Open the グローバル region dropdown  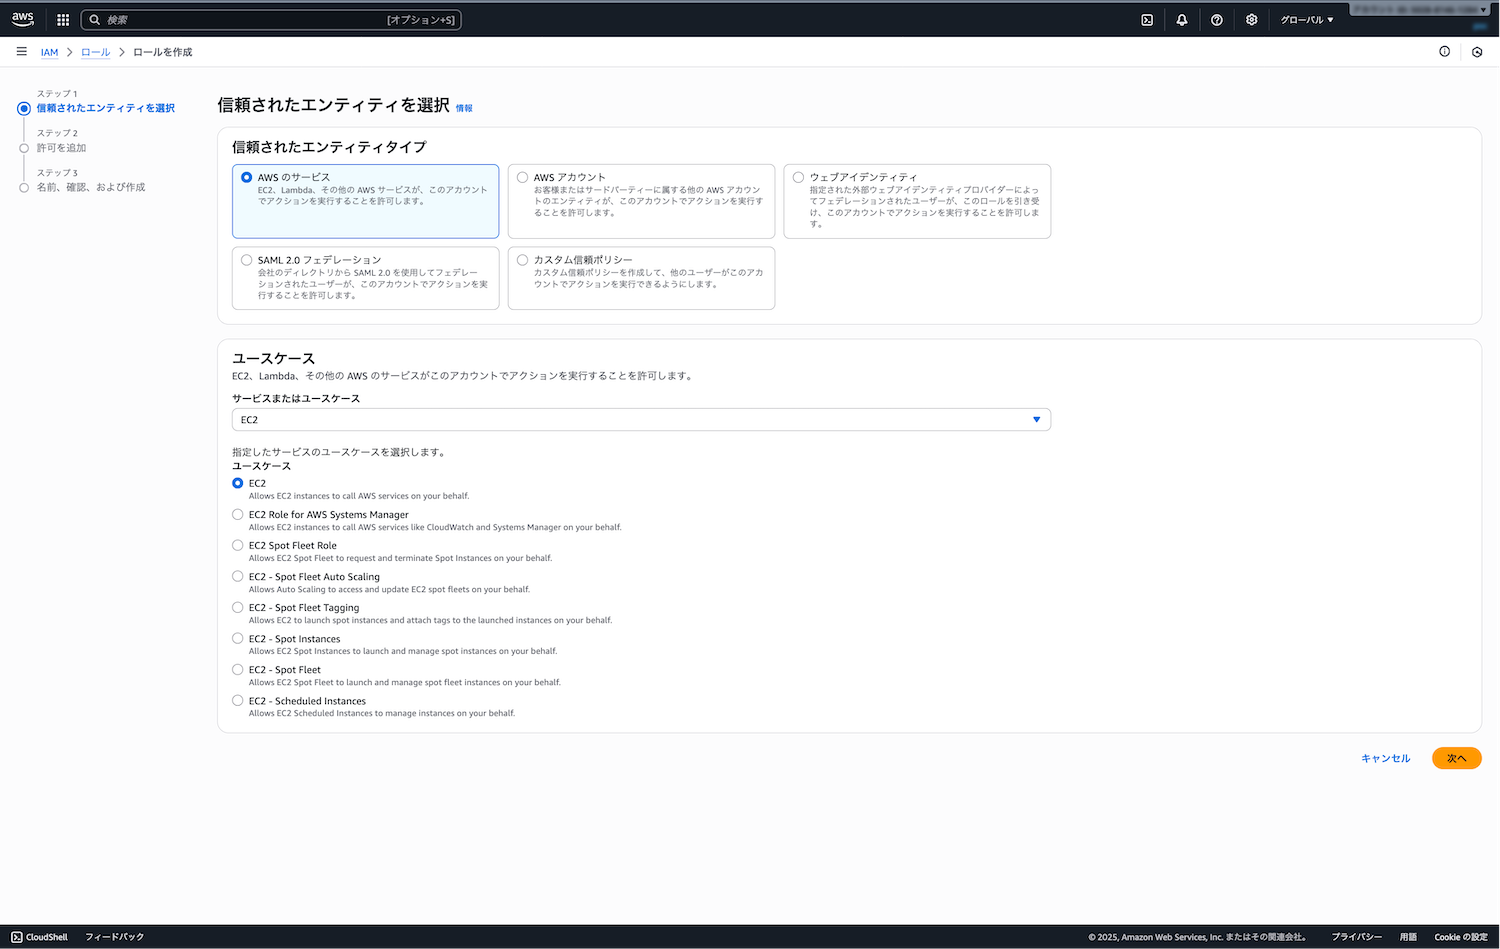coord(1306,20)
